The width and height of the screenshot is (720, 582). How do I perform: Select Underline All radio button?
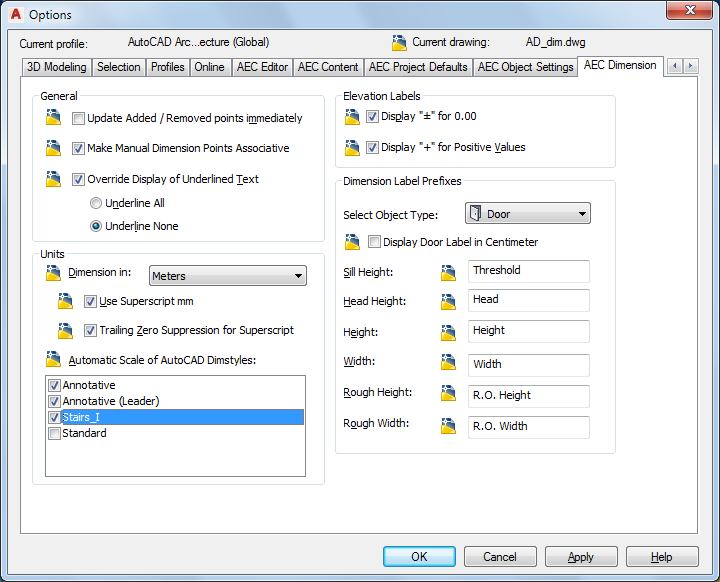(96, 203)
